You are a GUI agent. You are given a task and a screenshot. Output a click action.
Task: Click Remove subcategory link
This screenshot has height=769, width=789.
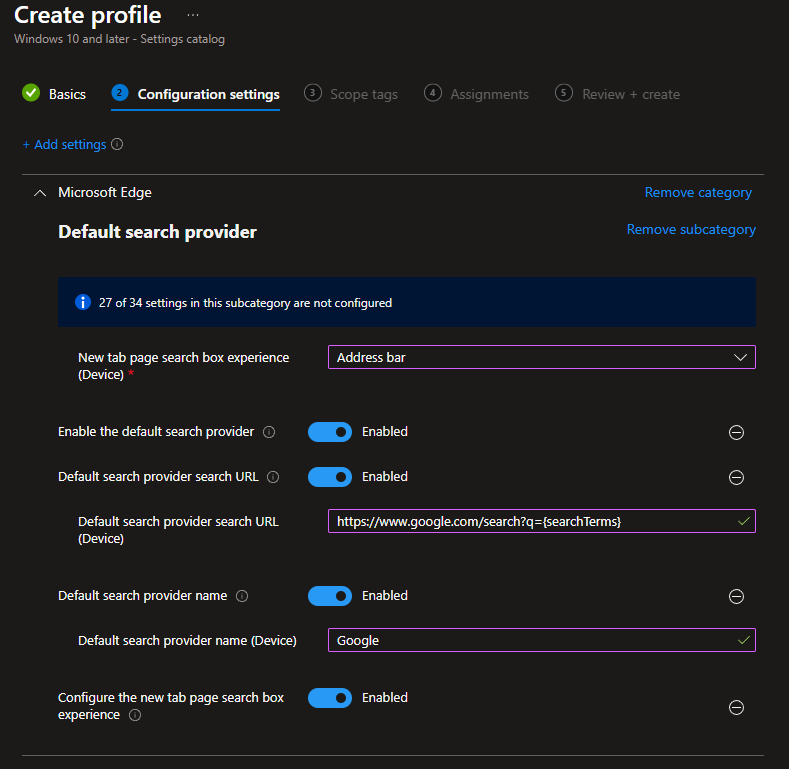coord(691,229)
